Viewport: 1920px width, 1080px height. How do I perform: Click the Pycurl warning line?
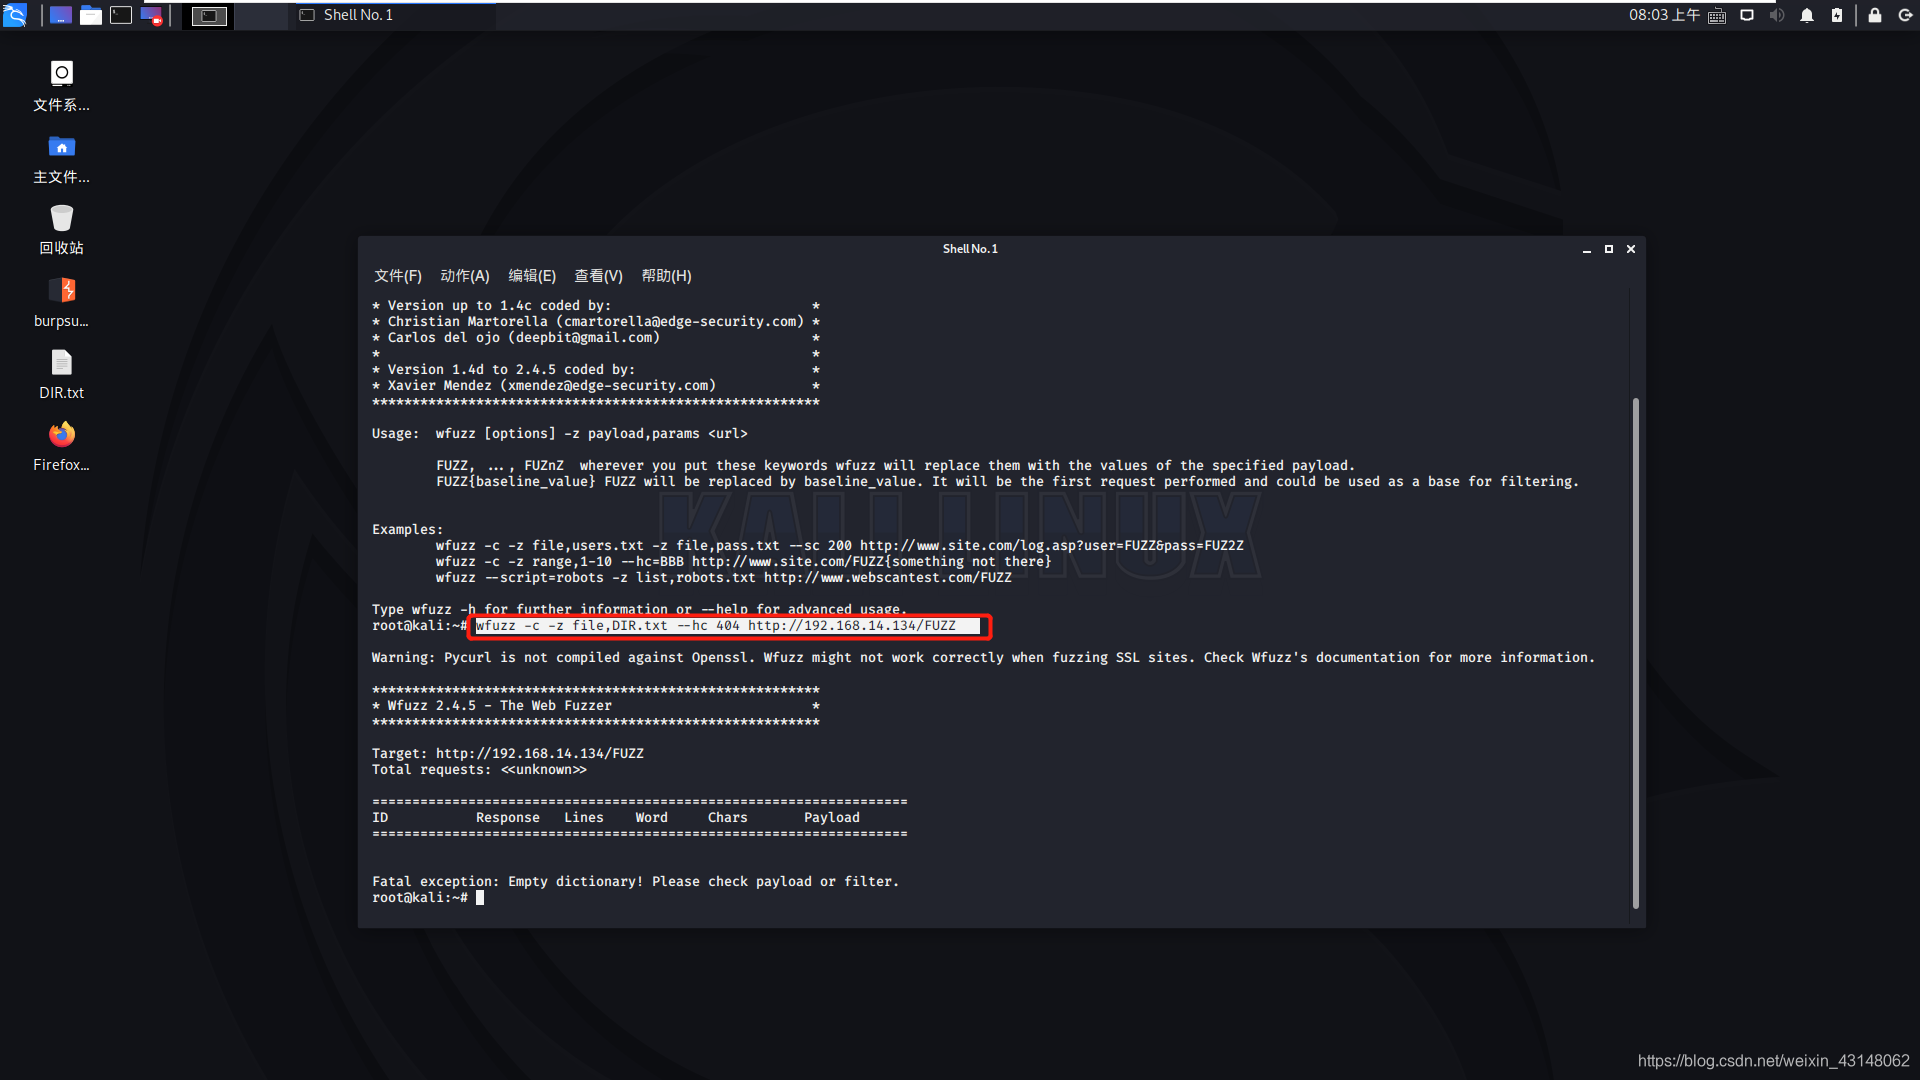[x=983, y=658]
